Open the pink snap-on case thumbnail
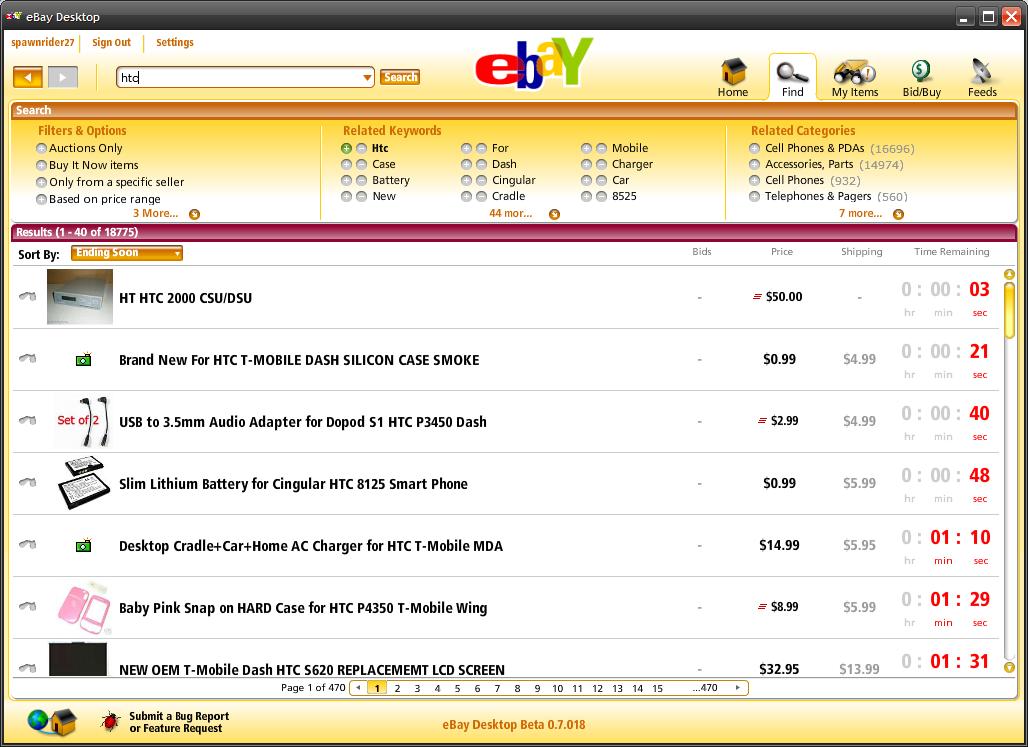The width and height of the screenshot is (1028, 747). [83, 608]
